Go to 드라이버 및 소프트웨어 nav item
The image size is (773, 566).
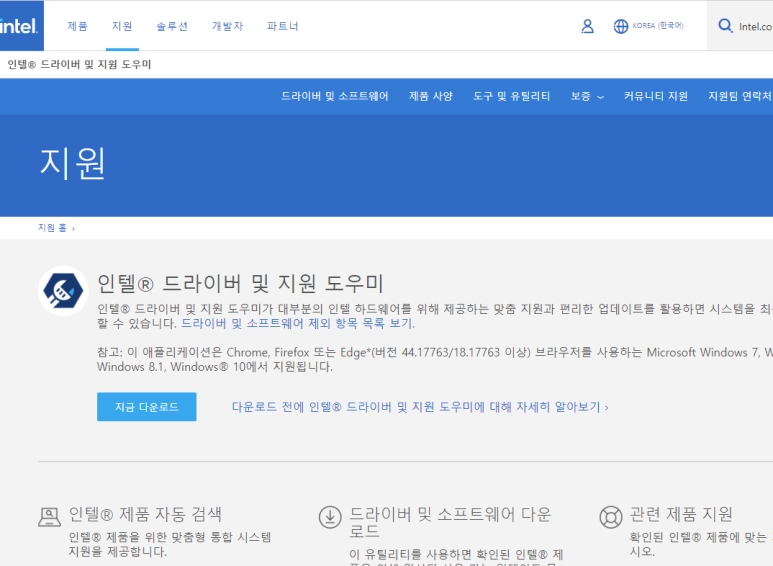tap(335, 96)
